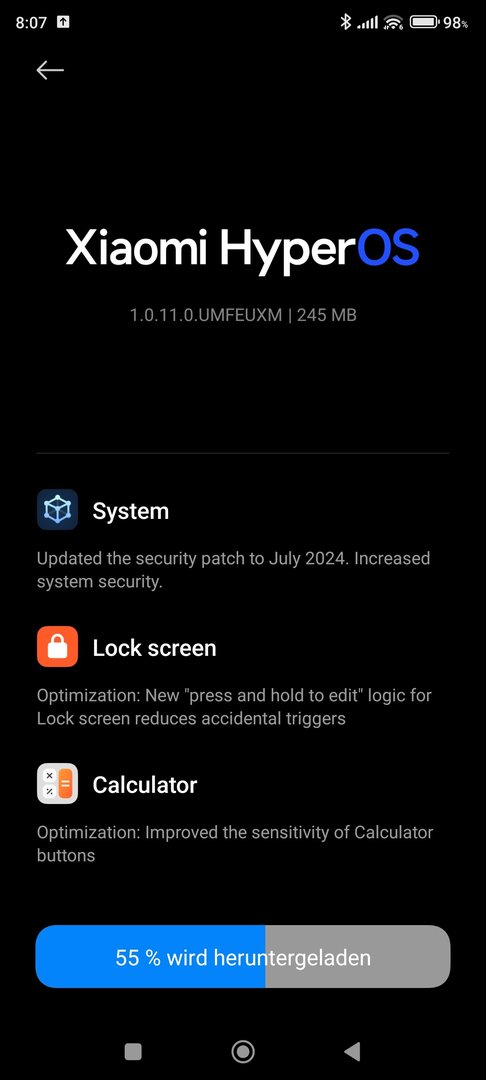This screenshot has width=486, height=1080.
Task: Select the System heading
Action: click(131, 511)
